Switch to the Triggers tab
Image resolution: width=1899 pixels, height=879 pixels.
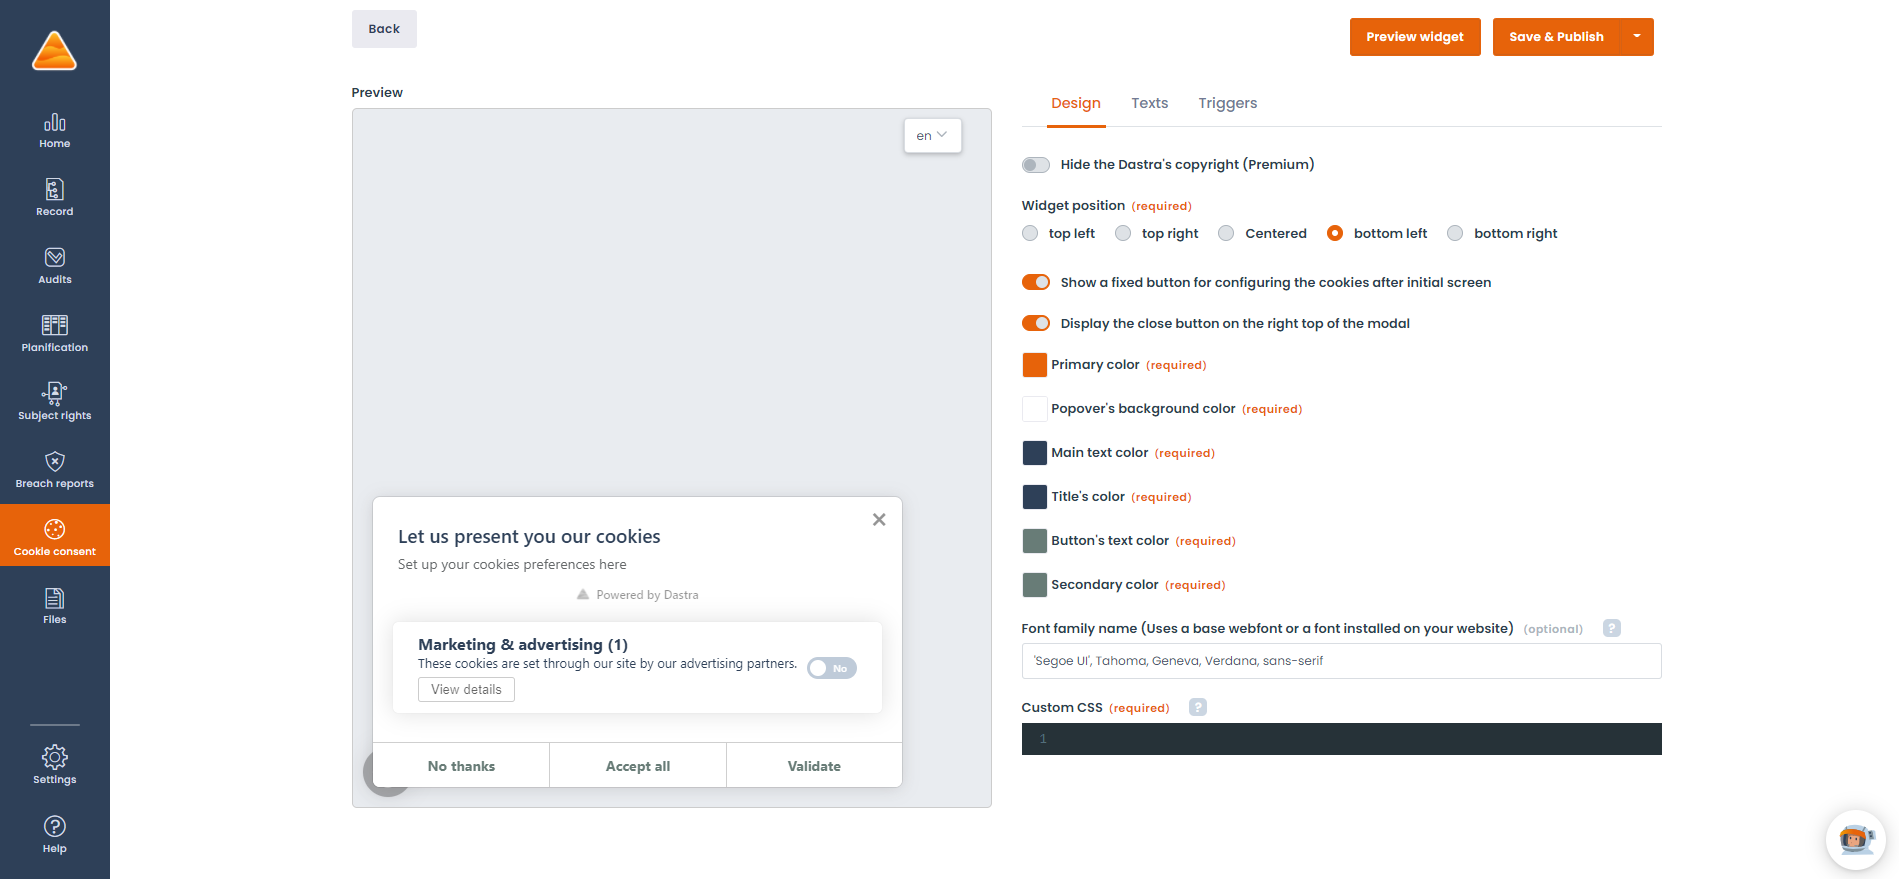tap(1227, 104)
